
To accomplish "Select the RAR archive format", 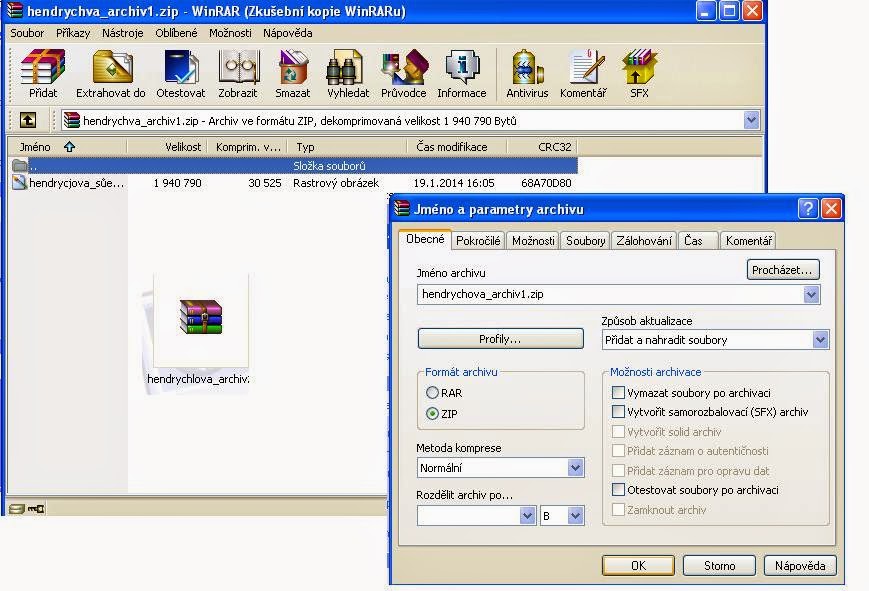I will (432, 393).
